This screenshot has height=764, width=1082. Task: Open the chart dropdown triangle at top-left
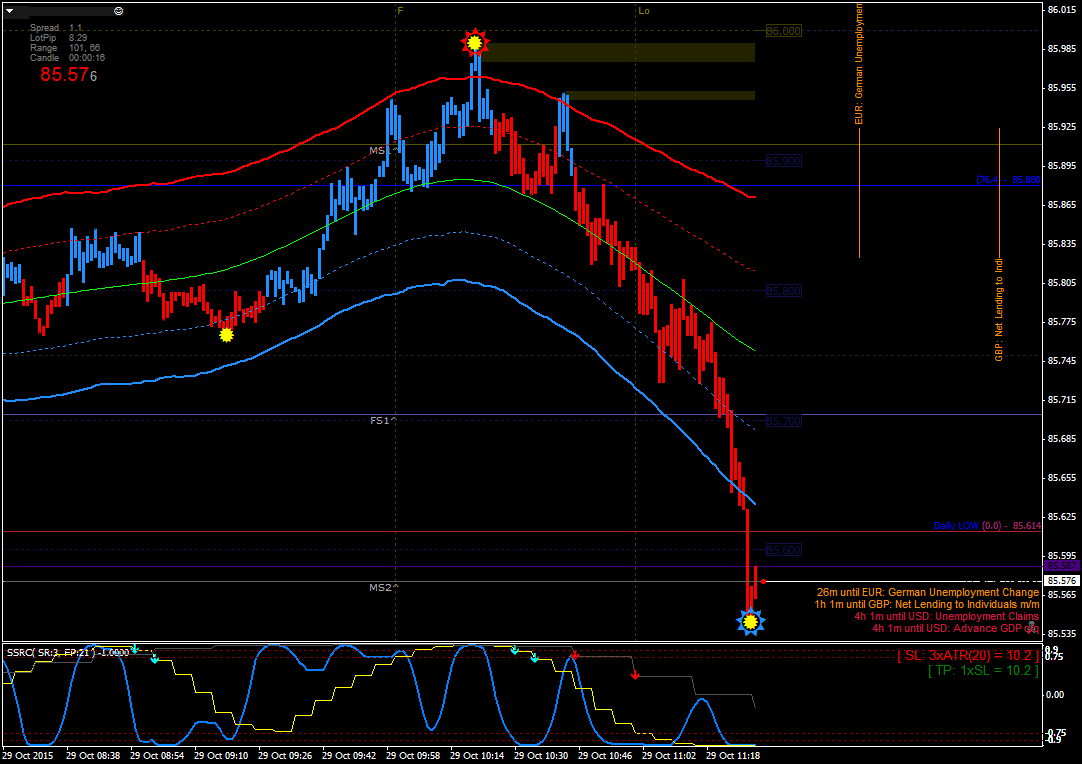pyautogui.click(x=10, y=11)
